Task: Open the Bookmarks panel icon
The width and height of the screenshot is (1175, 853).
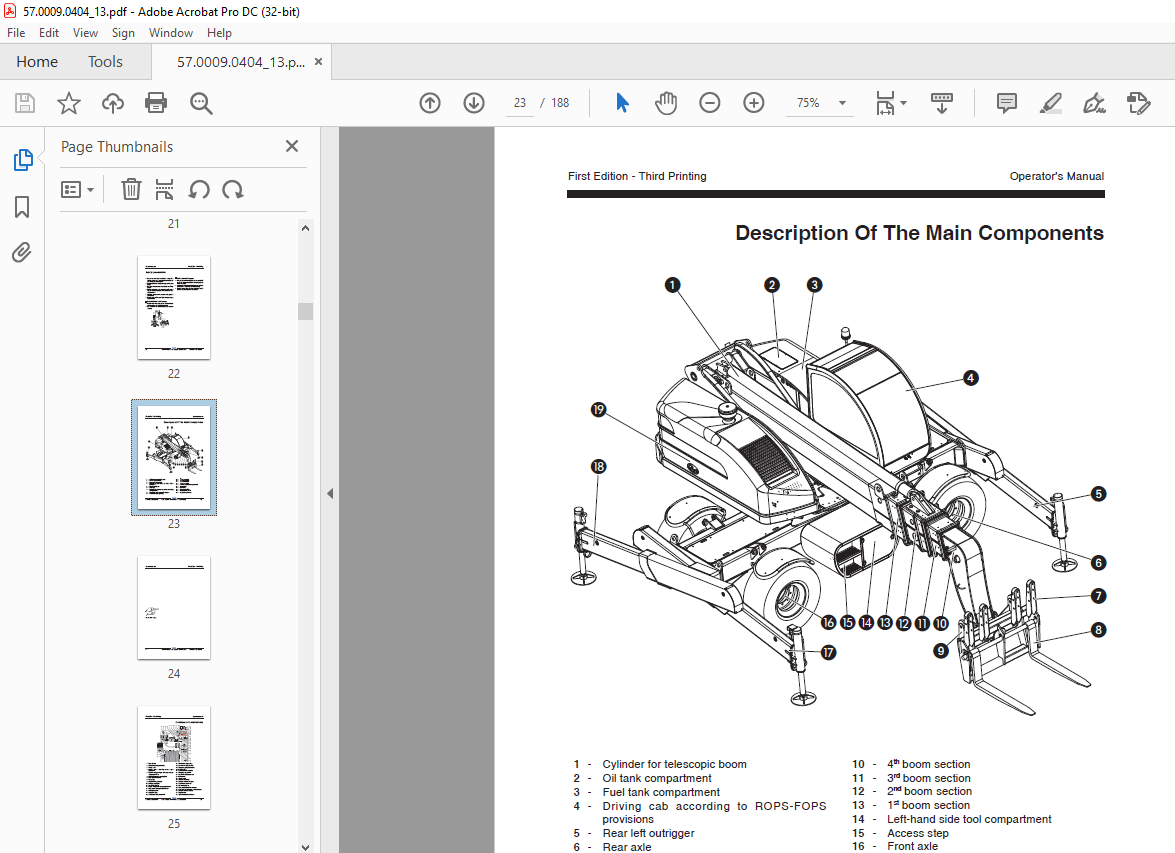Action: pyautogui.click(x=22, y=207)
